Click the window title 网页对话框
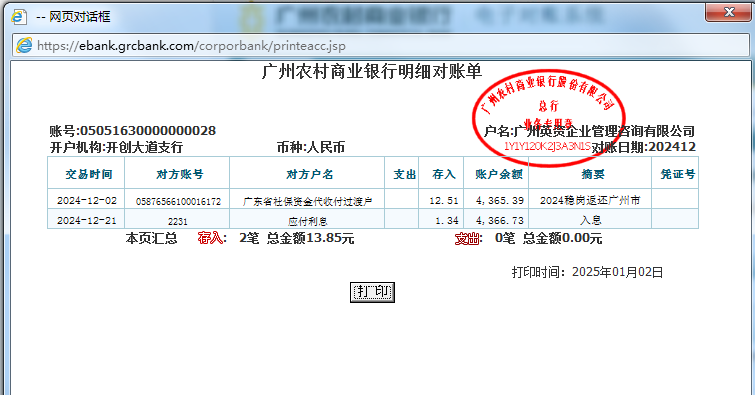 click(x=80, y=17)
